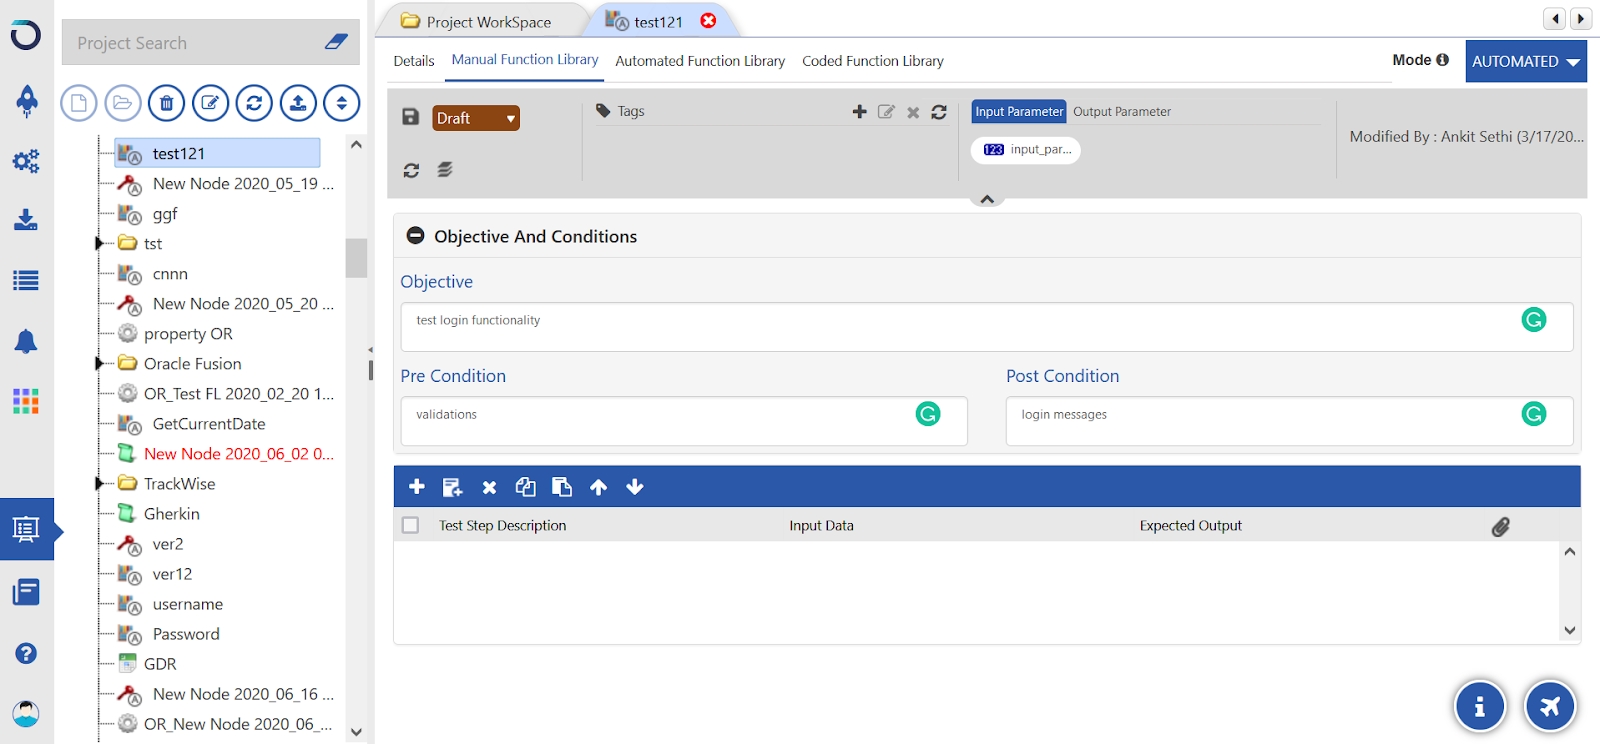Open the AUTOMATED mode dropdown
This screenshot has height=744, width=1600.
pyautogui.click(x=1525, y=61)
